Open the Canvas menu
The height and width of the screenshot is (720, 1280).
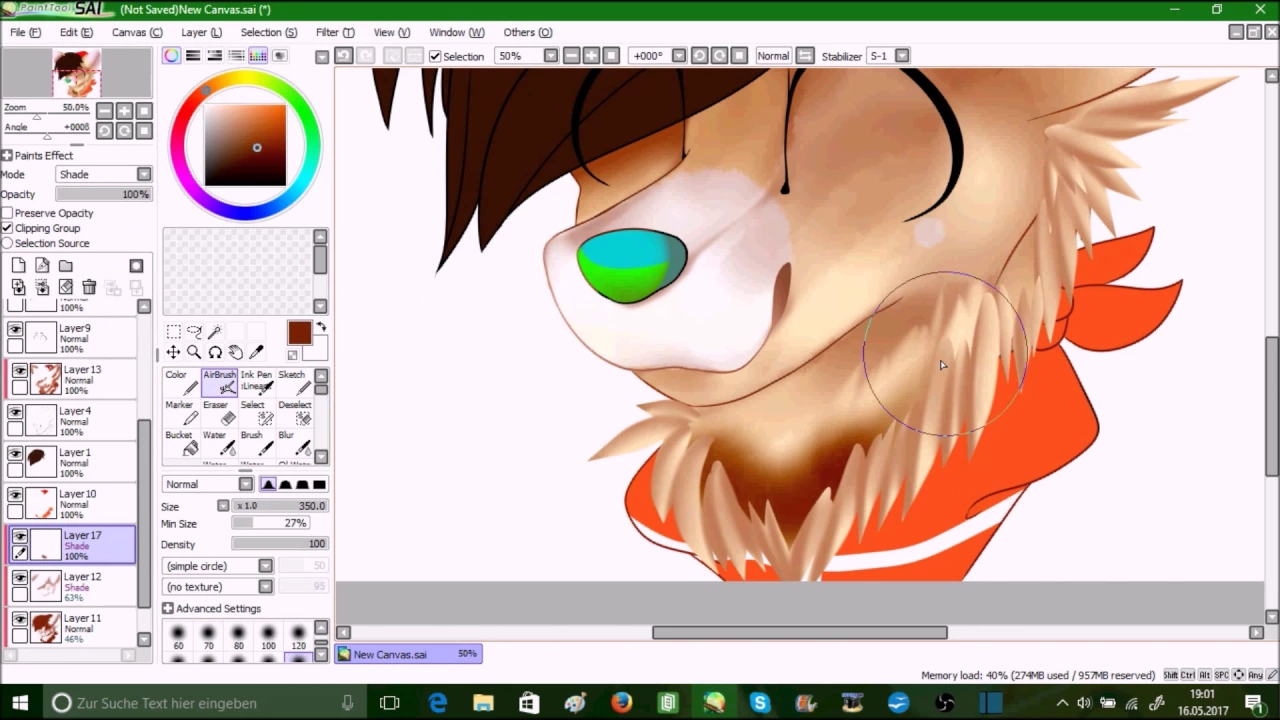(137, 32)
